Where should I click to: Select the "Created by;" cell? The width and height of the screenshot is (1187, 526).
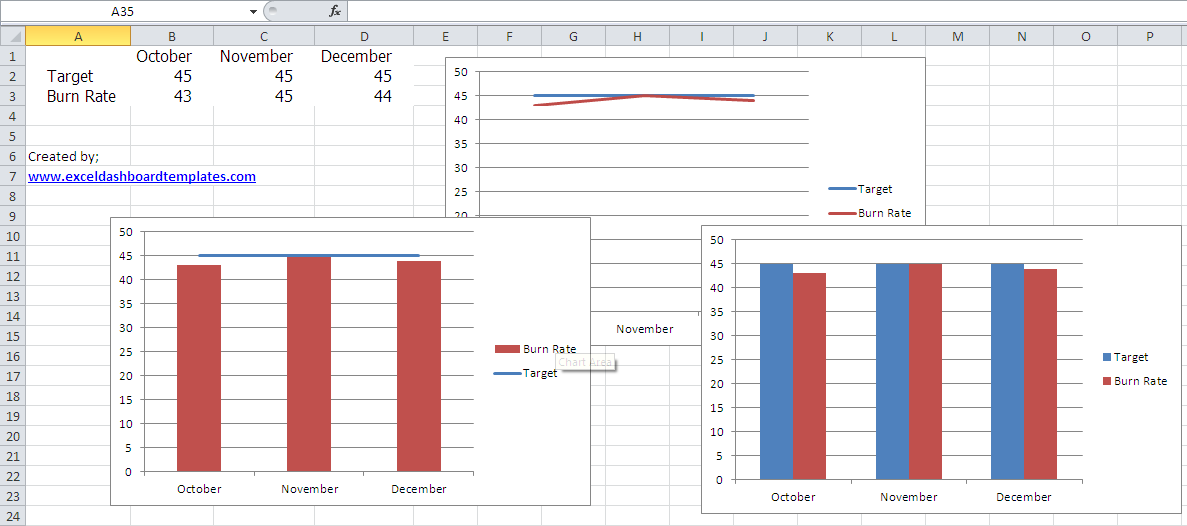tap(64, 156)
